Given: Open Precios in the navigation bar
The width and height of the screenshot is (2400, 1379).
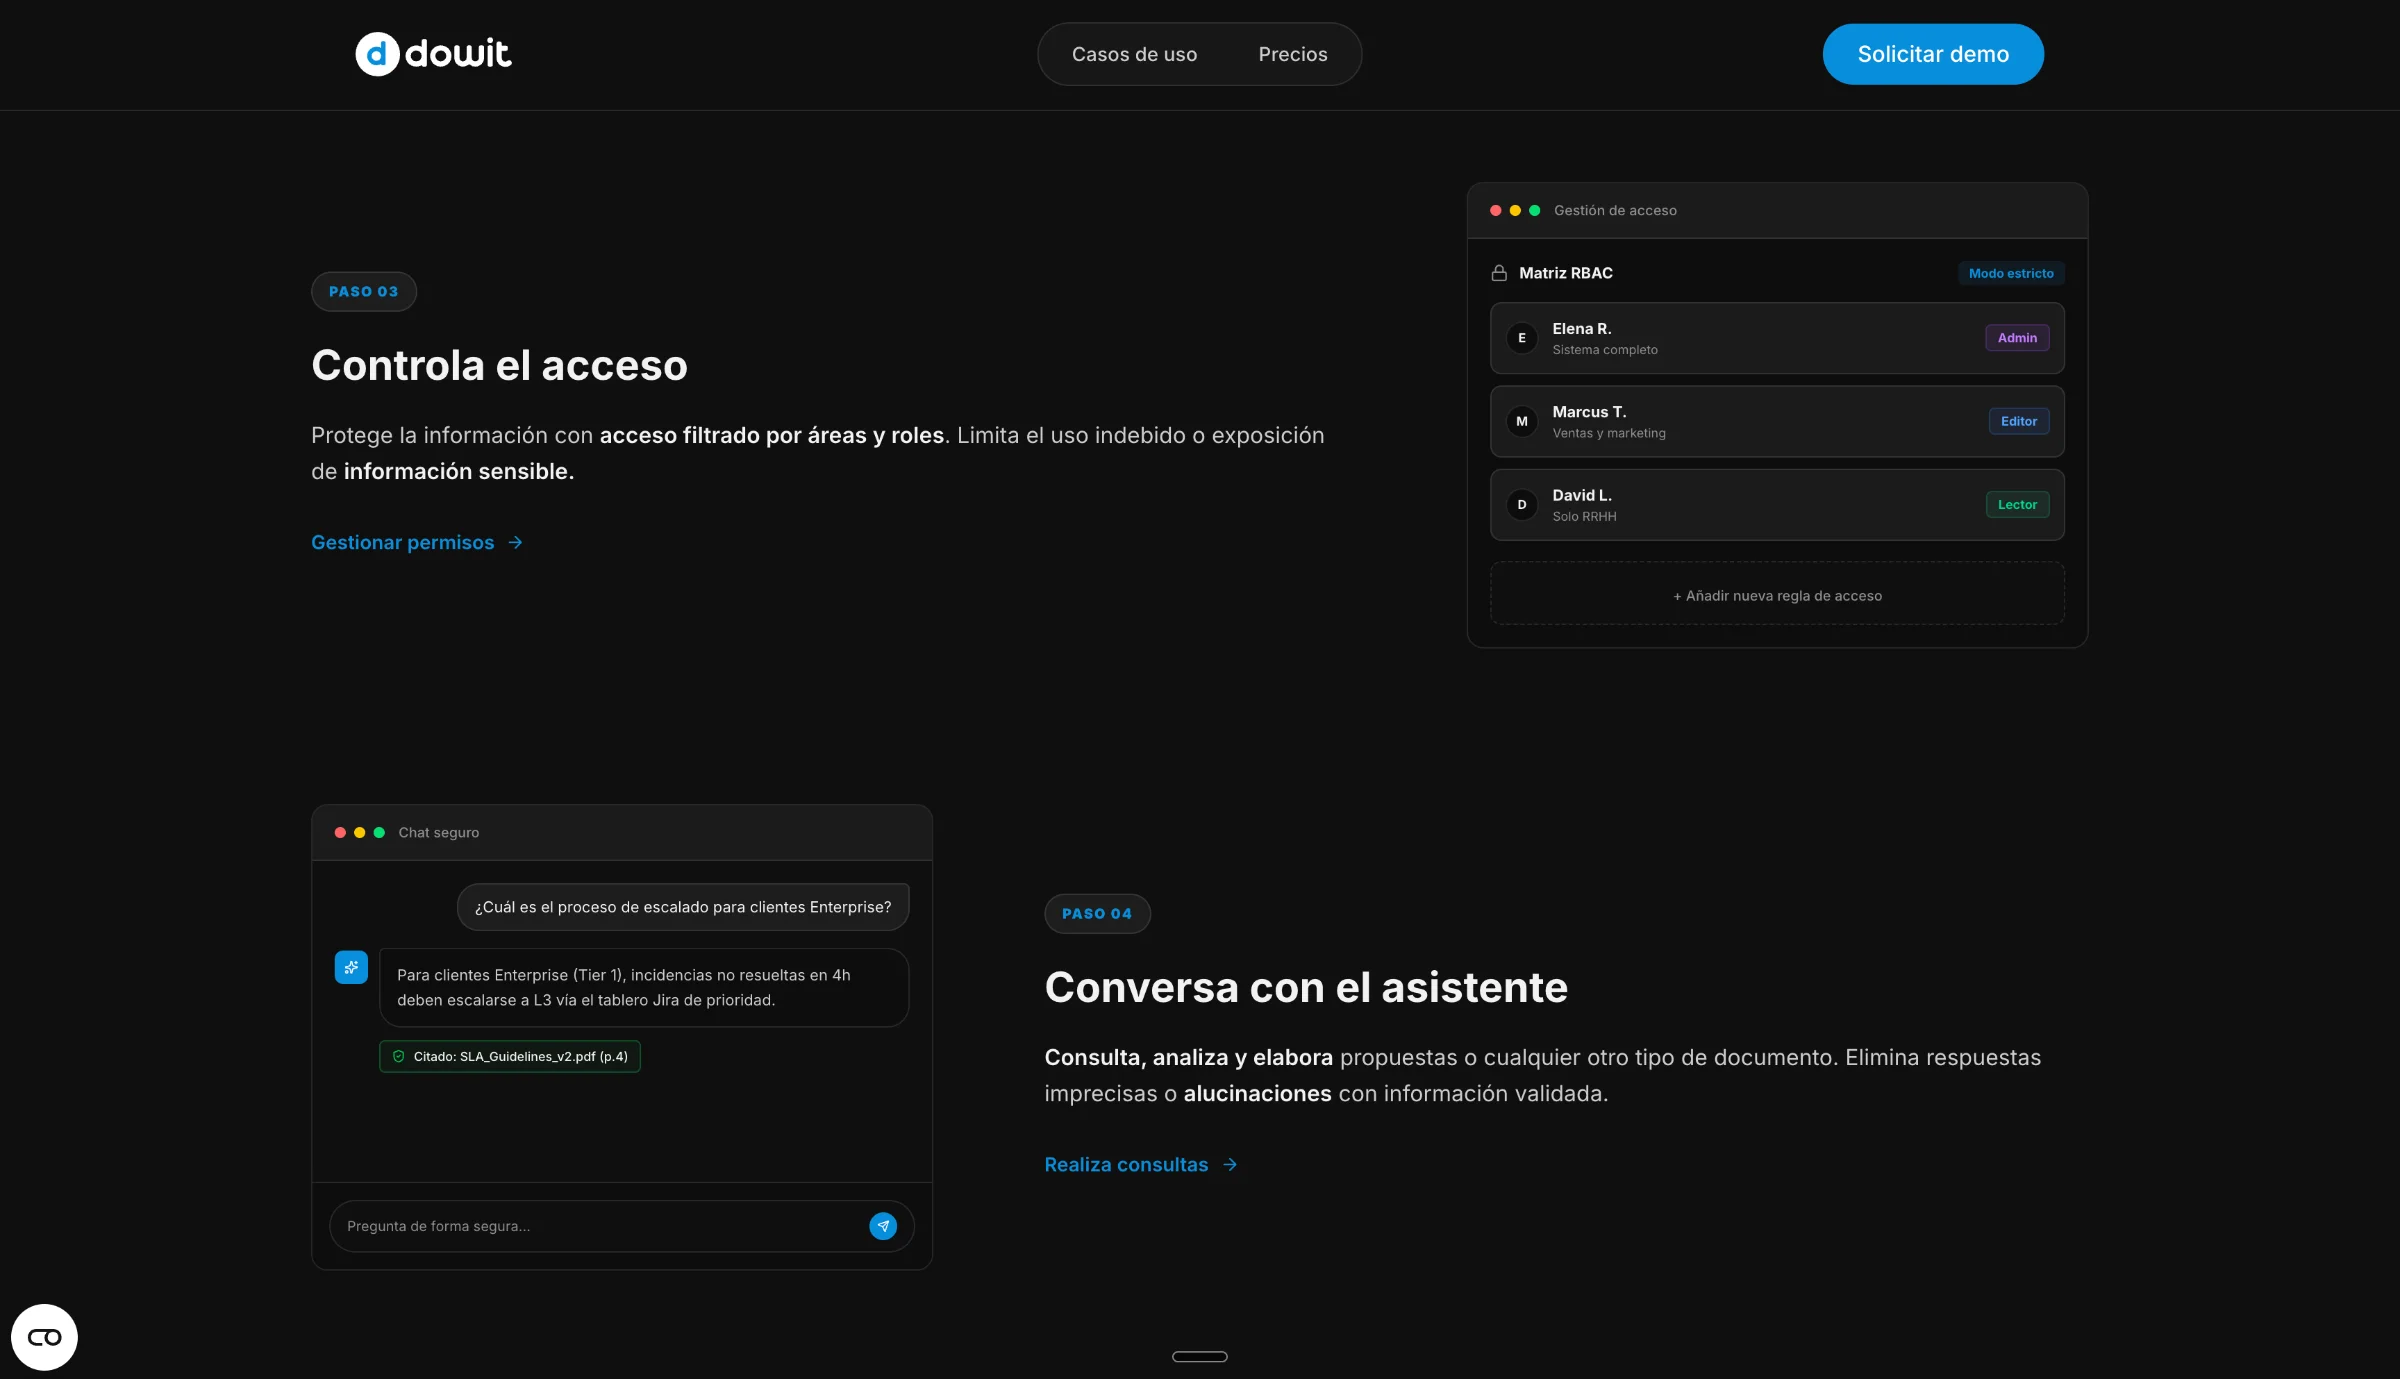Looking at the screenshot, I should [1293, 54].
